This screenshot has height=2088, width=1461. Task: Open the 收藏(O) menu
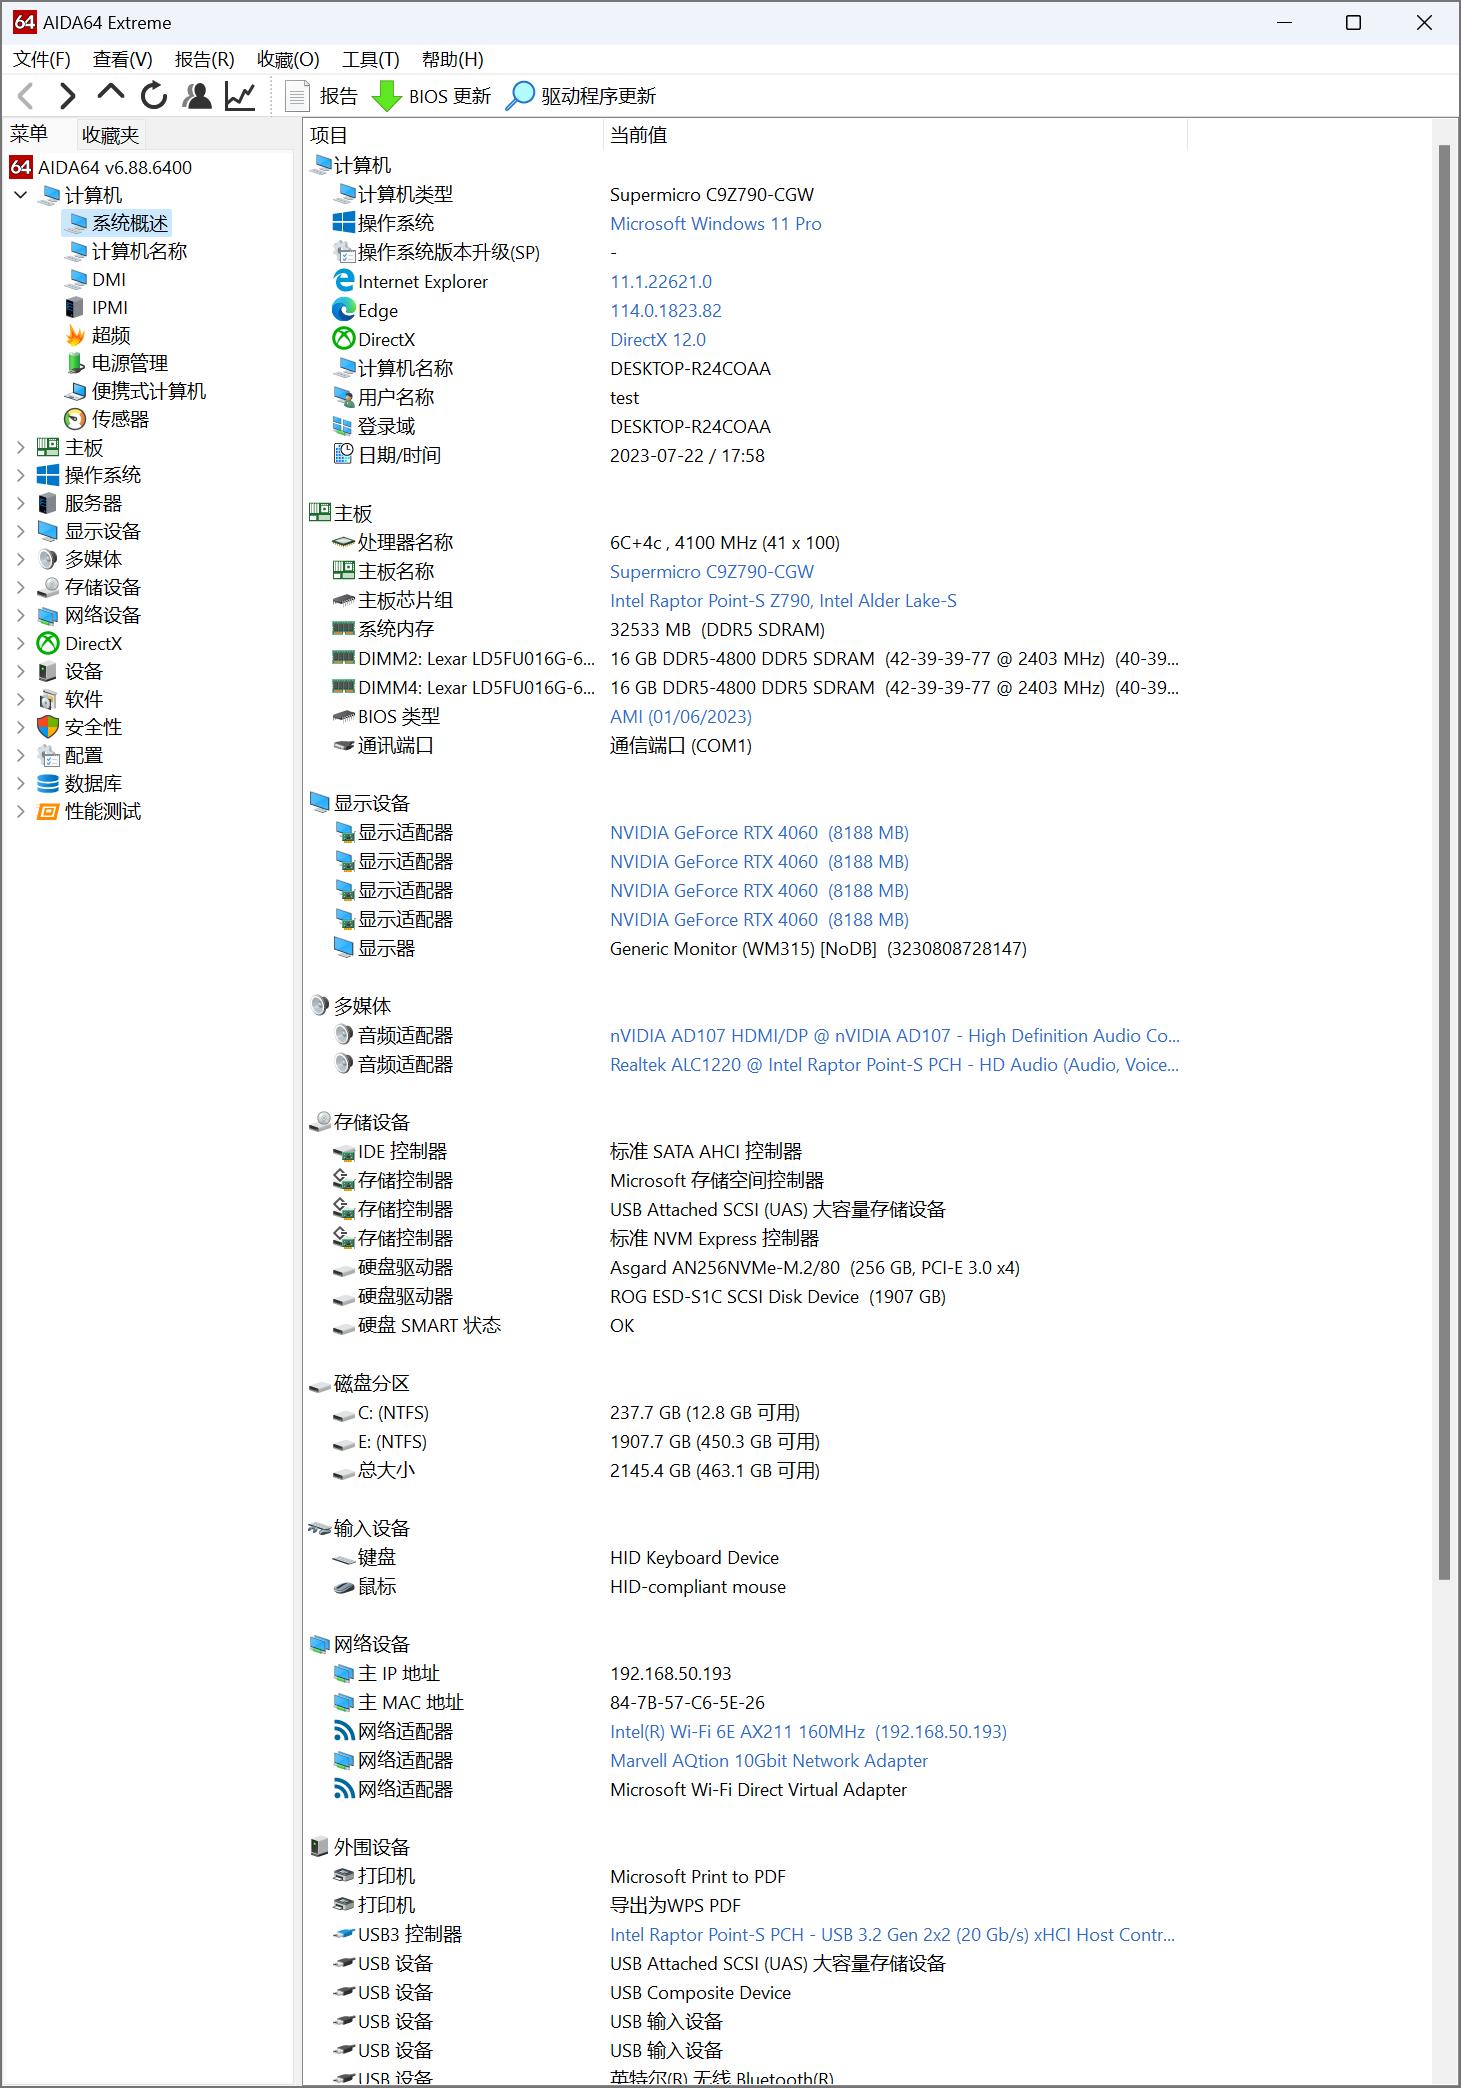[288, 59]
